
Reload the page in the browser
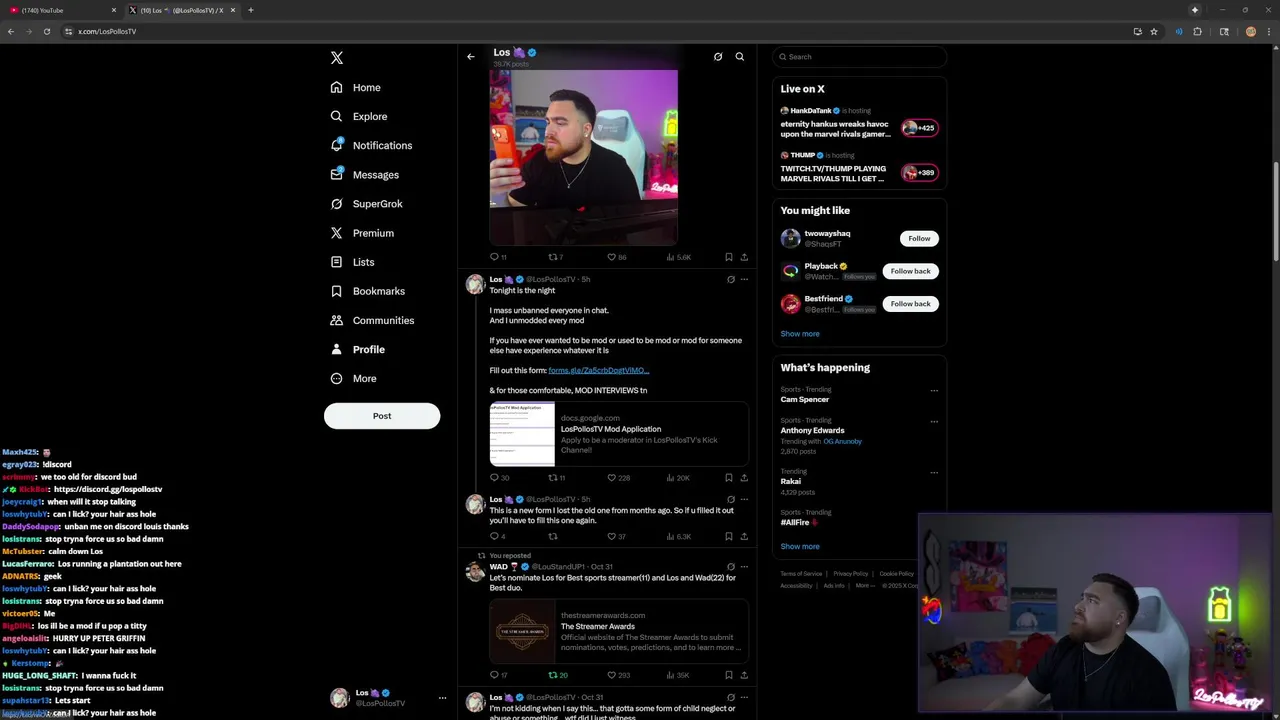(46, 31)
